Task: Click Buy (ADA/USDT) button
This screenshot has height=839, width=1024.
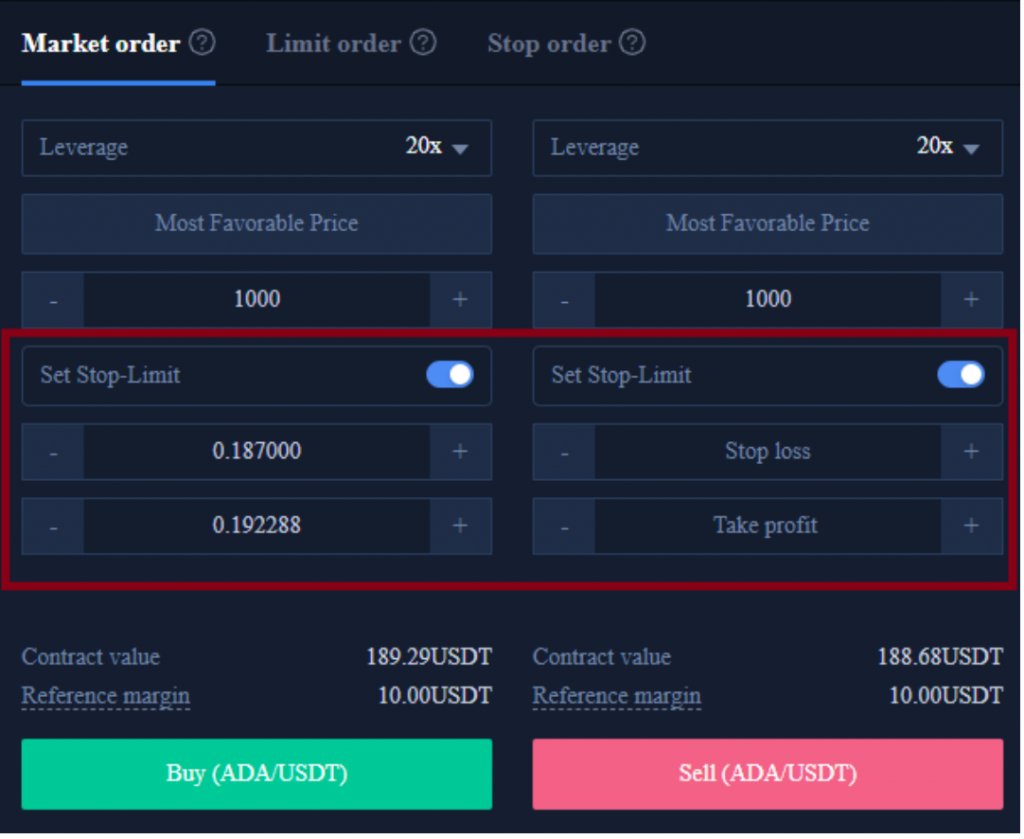Action: (x=257, y=774)
